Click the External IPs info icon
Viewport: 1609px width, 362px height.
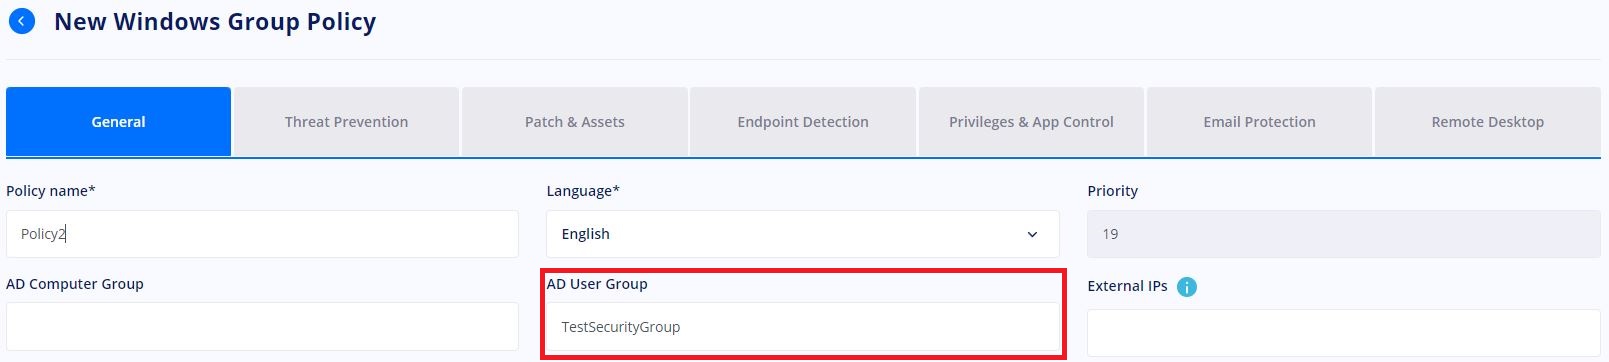(x=1187, y=287)
